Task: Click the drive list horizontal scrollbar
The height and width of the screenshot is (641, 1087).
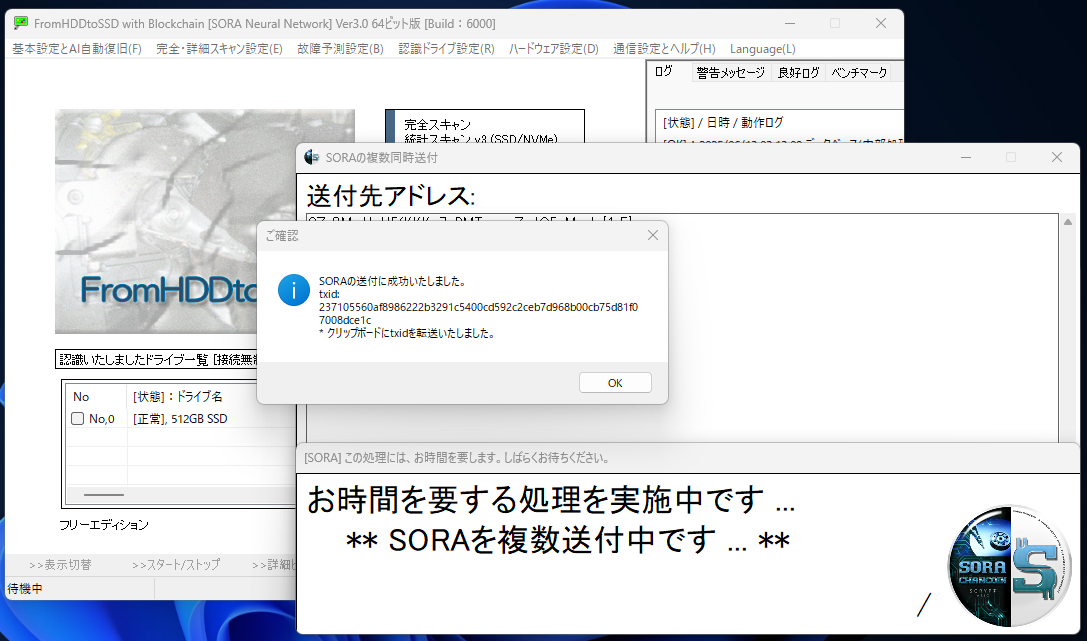Action: [x=104, y=495]
